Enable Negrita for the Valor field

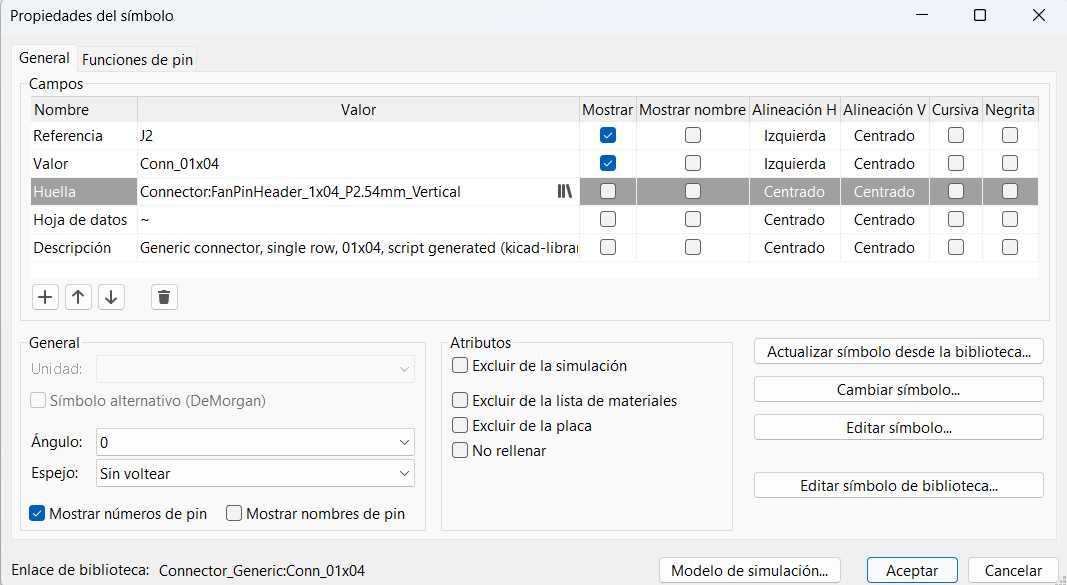(x=1010, y=164)
